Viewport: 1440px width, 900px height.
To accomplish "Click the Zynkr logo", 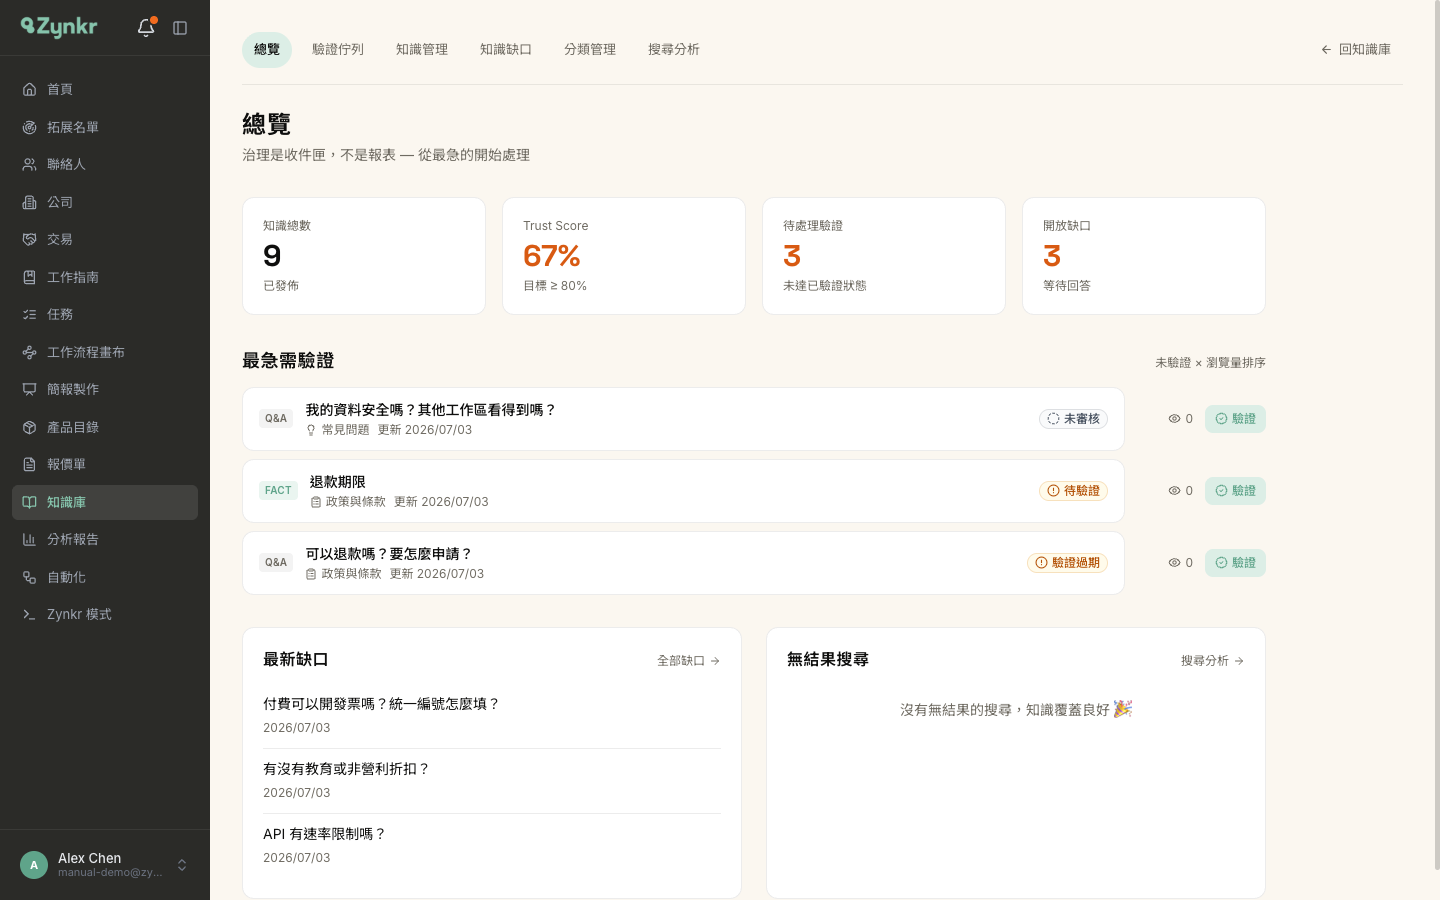I will pos(59,27).
